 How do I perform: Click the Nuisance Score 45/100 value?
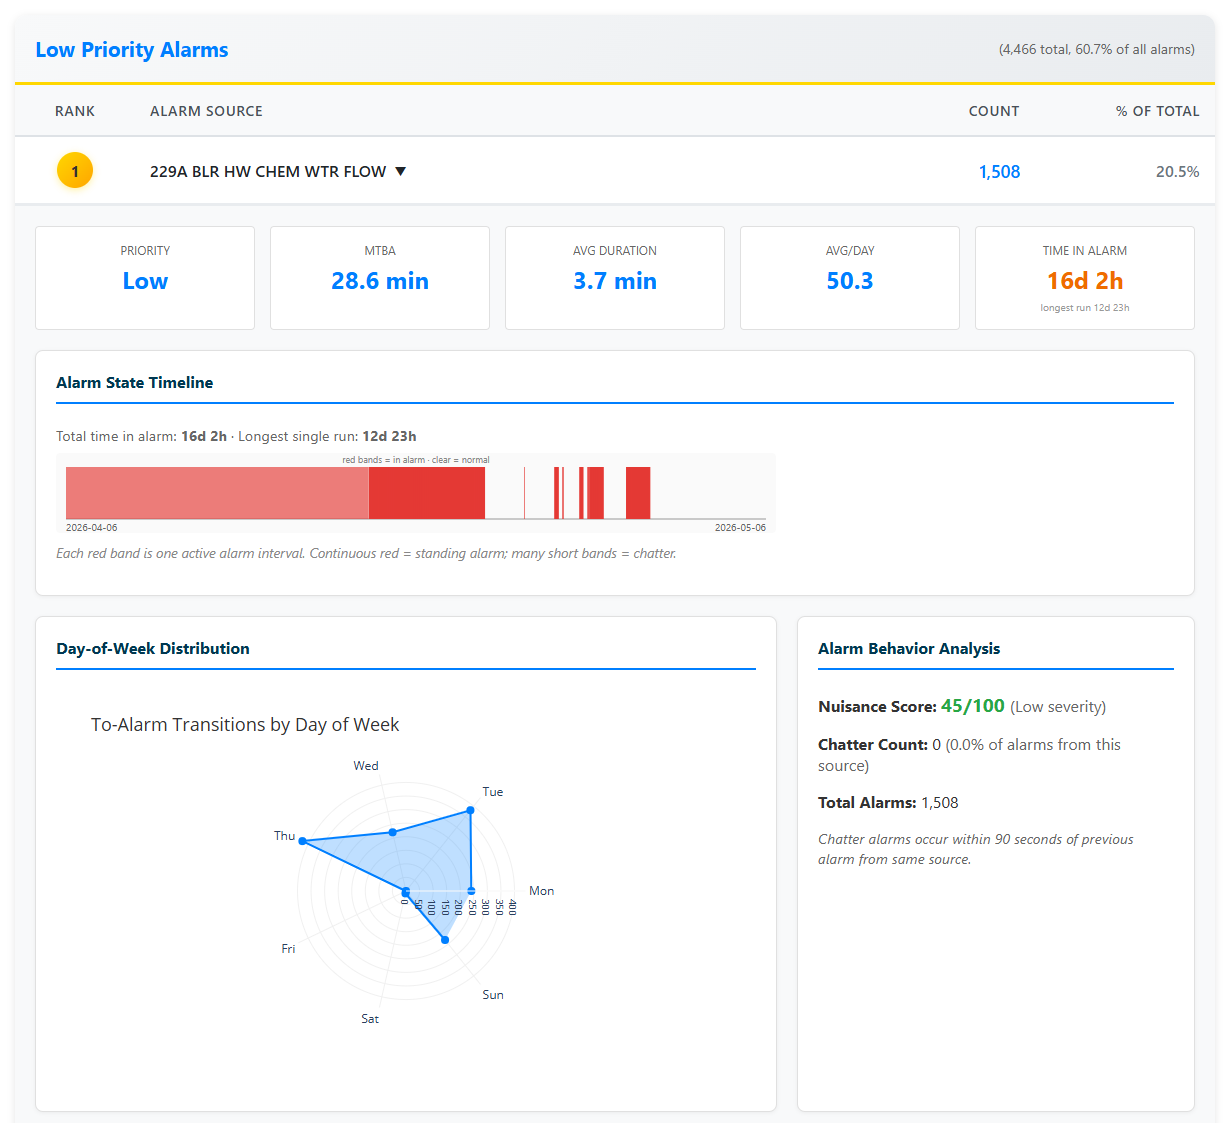tap(973, 706)
